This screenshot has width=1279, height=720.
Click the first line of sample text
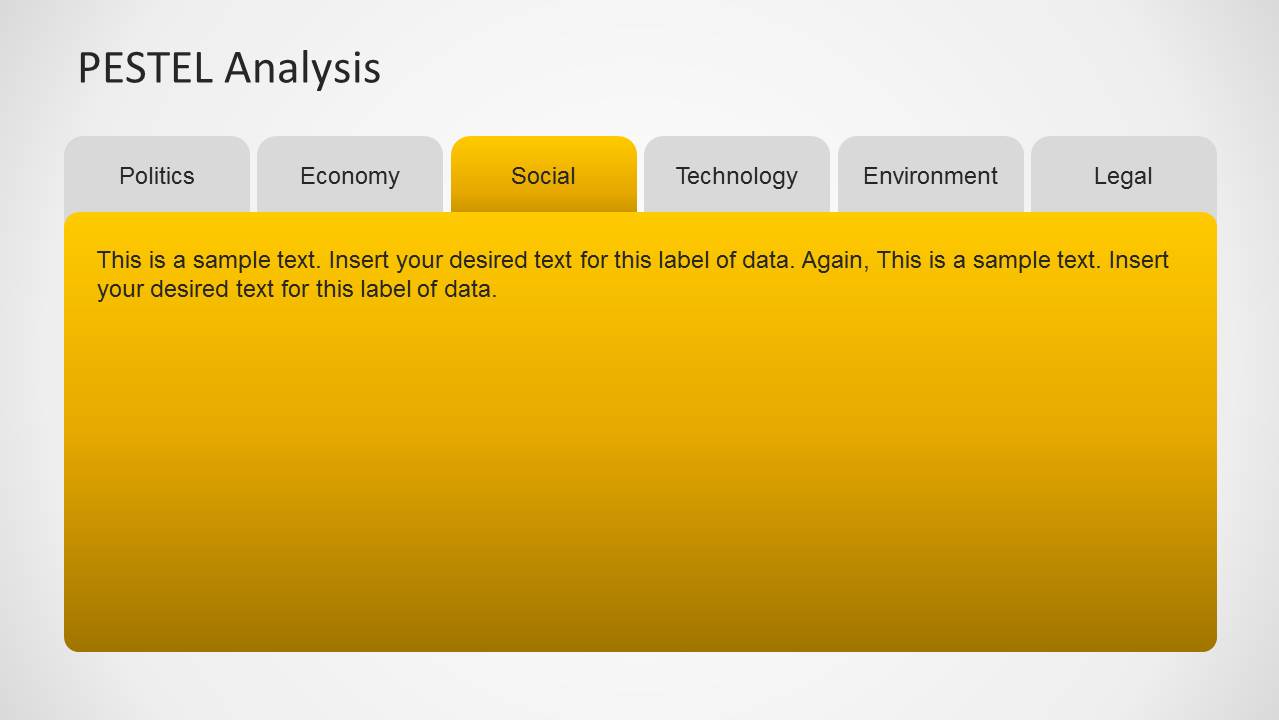coord(633,260)
